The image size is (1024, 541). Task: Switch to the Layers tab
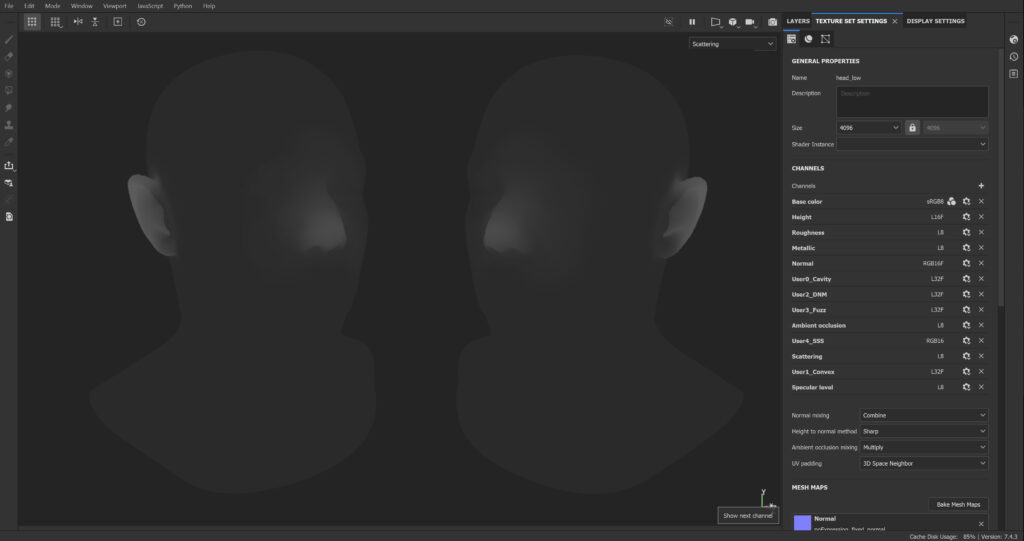pyautogui.click(x=797, y=21)
